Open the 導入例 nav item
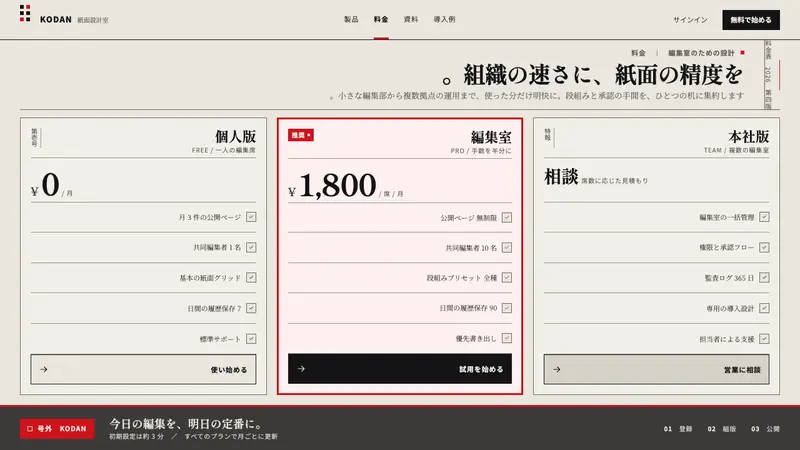 [444, 19]
